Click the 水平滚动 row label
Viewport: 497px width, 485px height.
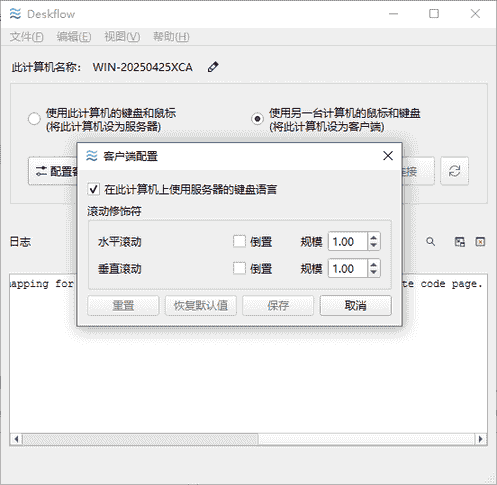tap(120, 242)
